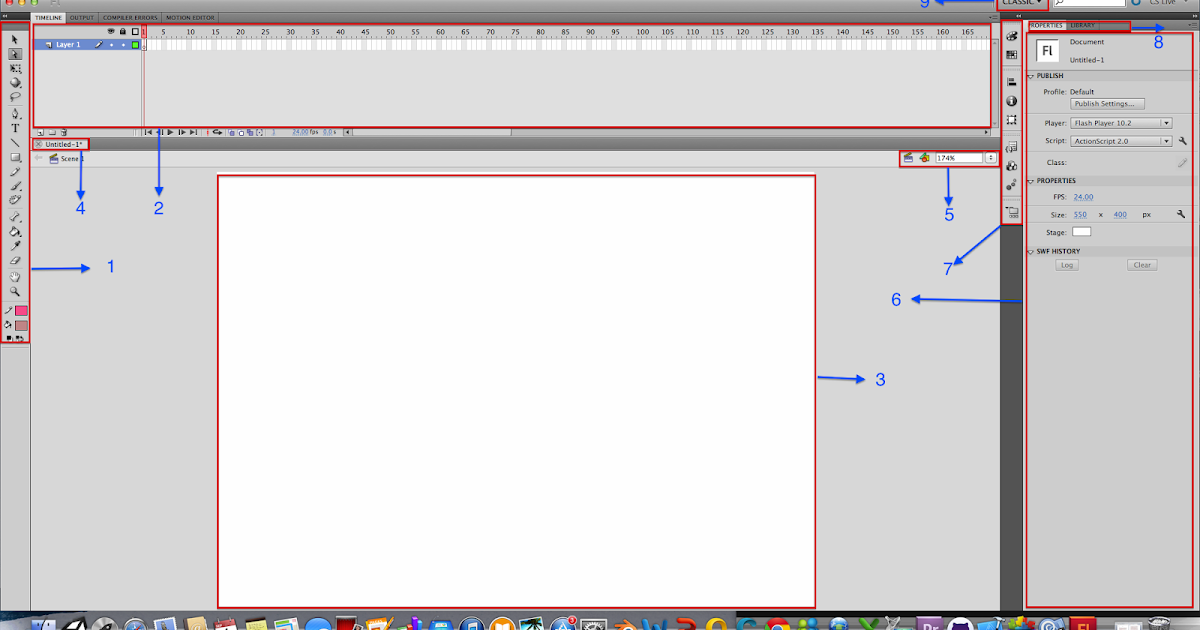Enable onion skin mode
This screenshot has width=1200, height=630.
[x=232, y=131]
